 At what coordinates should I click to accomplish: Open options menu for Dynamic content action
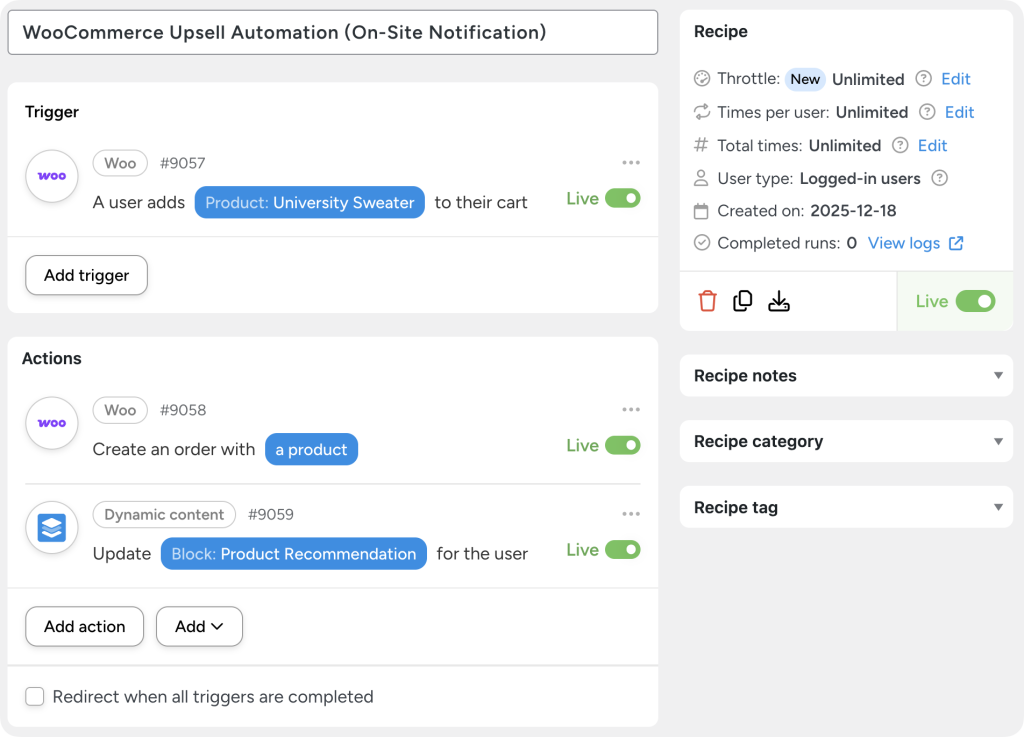coord(631,513)
